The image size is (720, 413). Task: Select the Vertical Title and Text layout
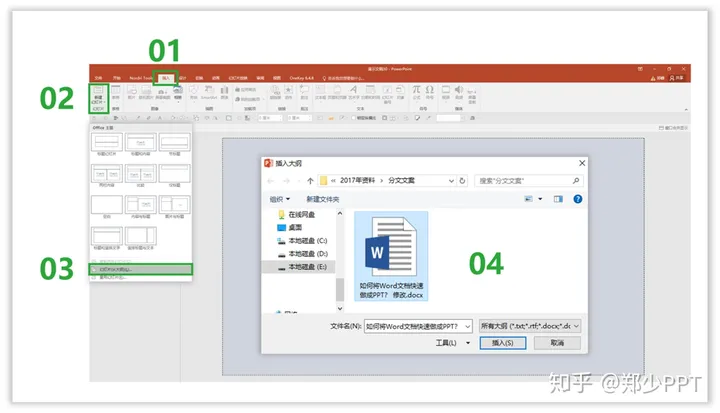(x=141, y=236)
